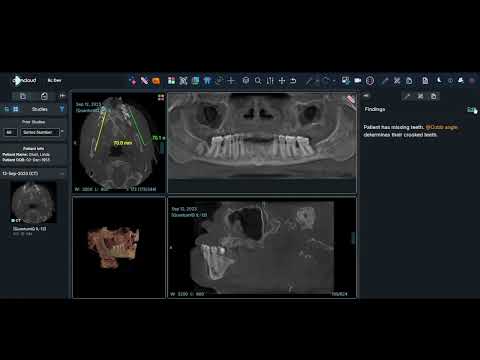Click the Edit link in Findings

coord(471,109)
